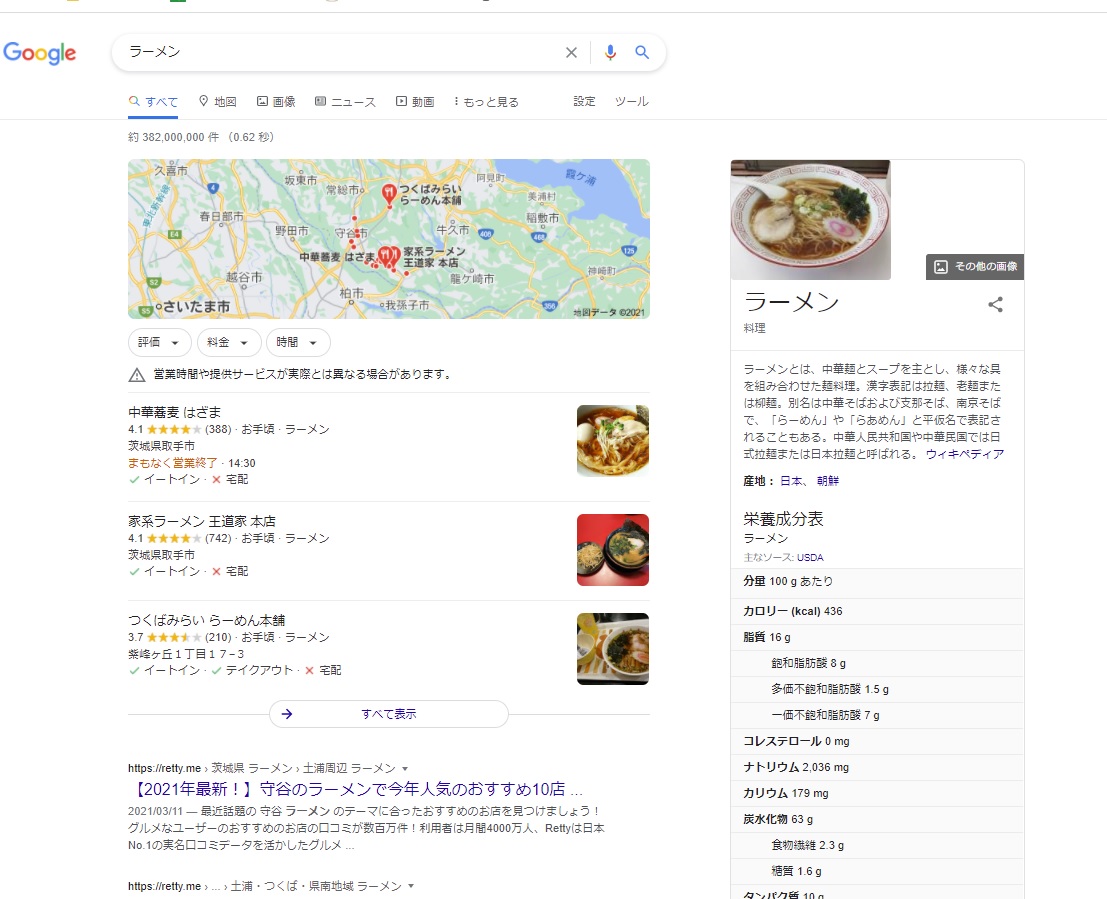Screen dimensions: 1107x899
Task: Expand the 評価 filter dropdown
Action: [160, 343]
